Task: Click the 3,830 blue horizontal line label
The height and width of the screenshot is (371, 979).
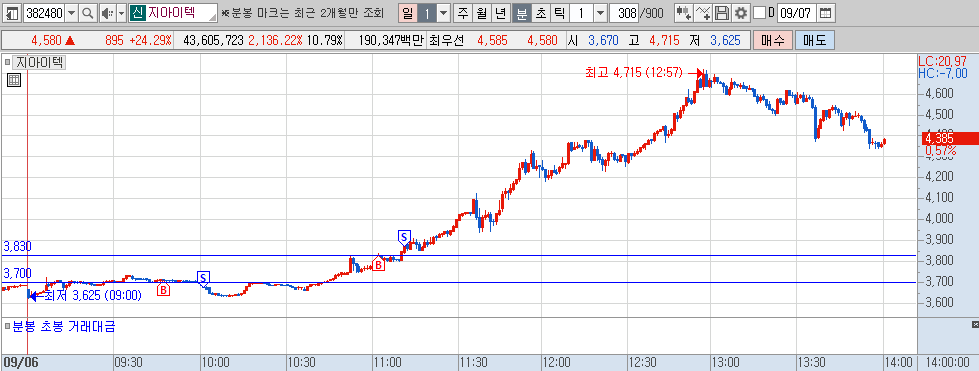Action: (17, 247)
